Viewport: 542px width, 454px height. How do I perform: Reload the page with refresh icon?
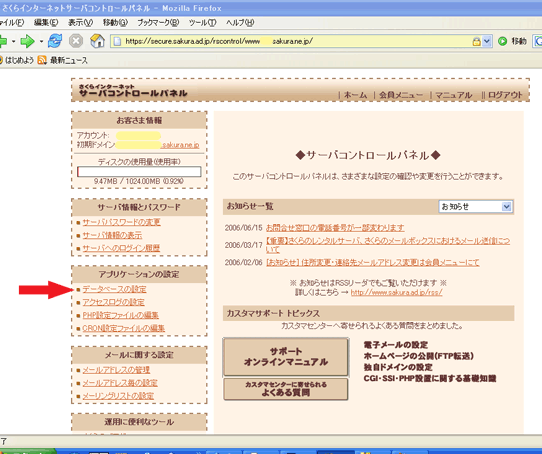(55, 41)
